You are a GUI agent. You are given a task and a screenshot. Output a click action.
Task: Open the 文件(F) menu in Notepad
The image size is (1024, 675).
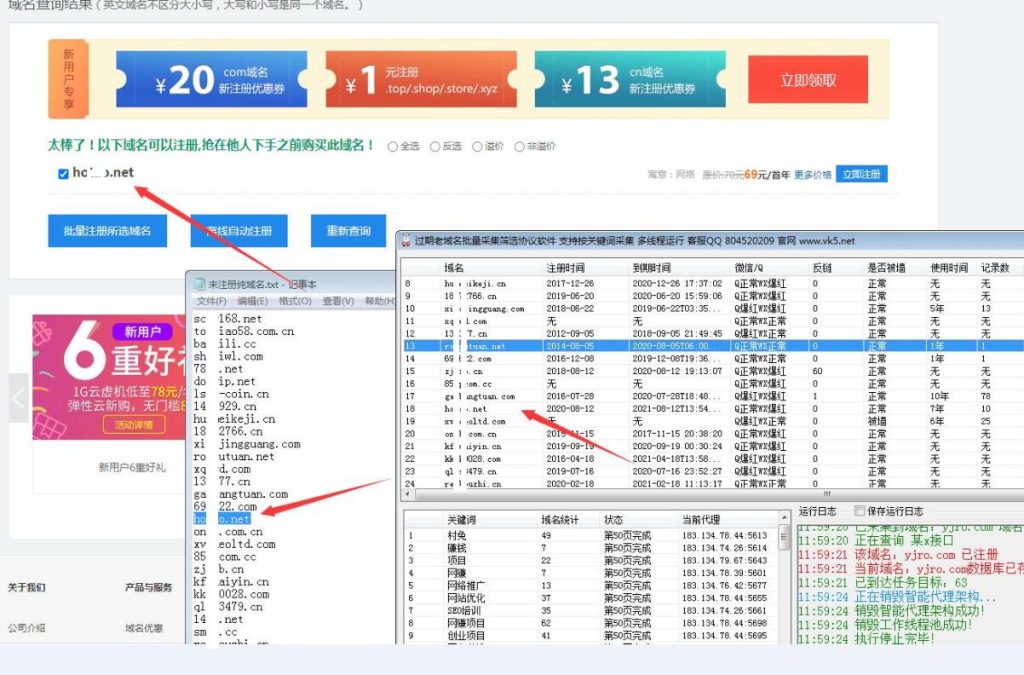[211, 301]
